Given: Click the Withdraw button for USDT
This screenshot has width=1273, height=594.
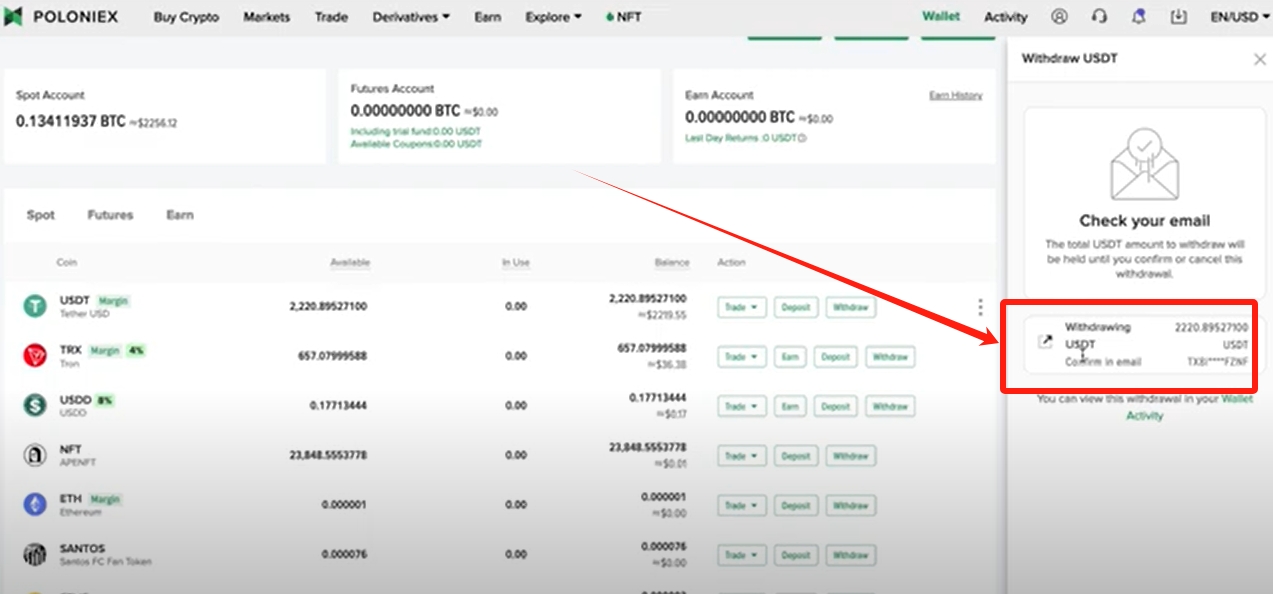Looking at the screenshot, I should 851,307.
